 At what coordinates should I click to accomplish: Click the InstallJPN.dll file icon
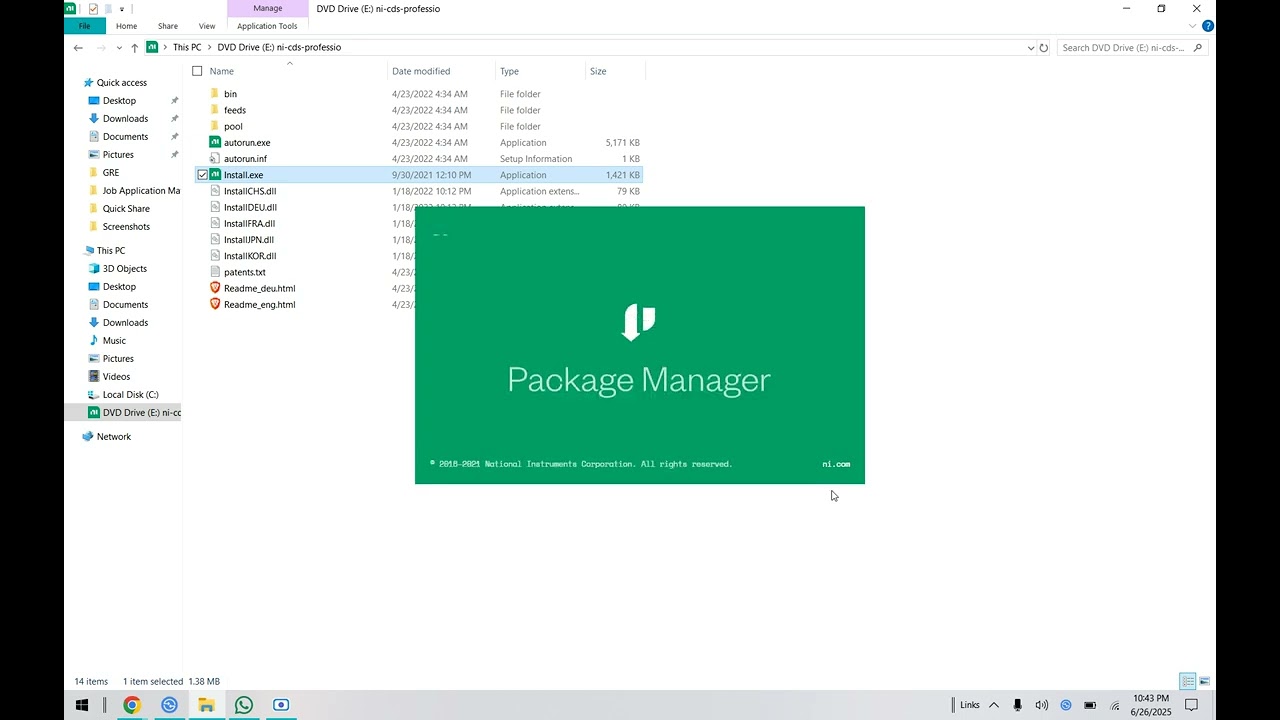[x=214, y=240]
